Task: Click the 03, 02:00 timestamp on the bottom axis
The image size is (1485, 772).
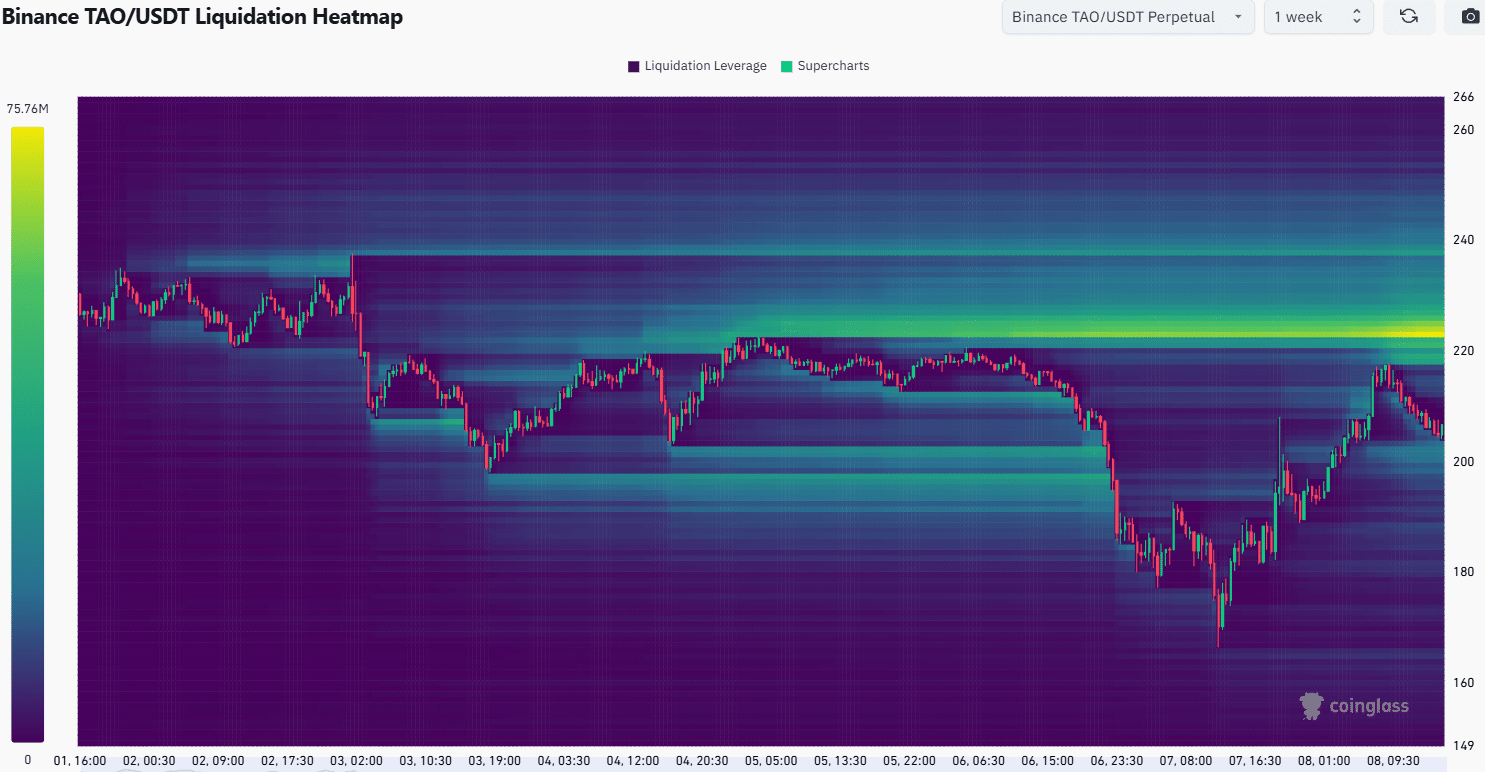Action: [356, 760]
